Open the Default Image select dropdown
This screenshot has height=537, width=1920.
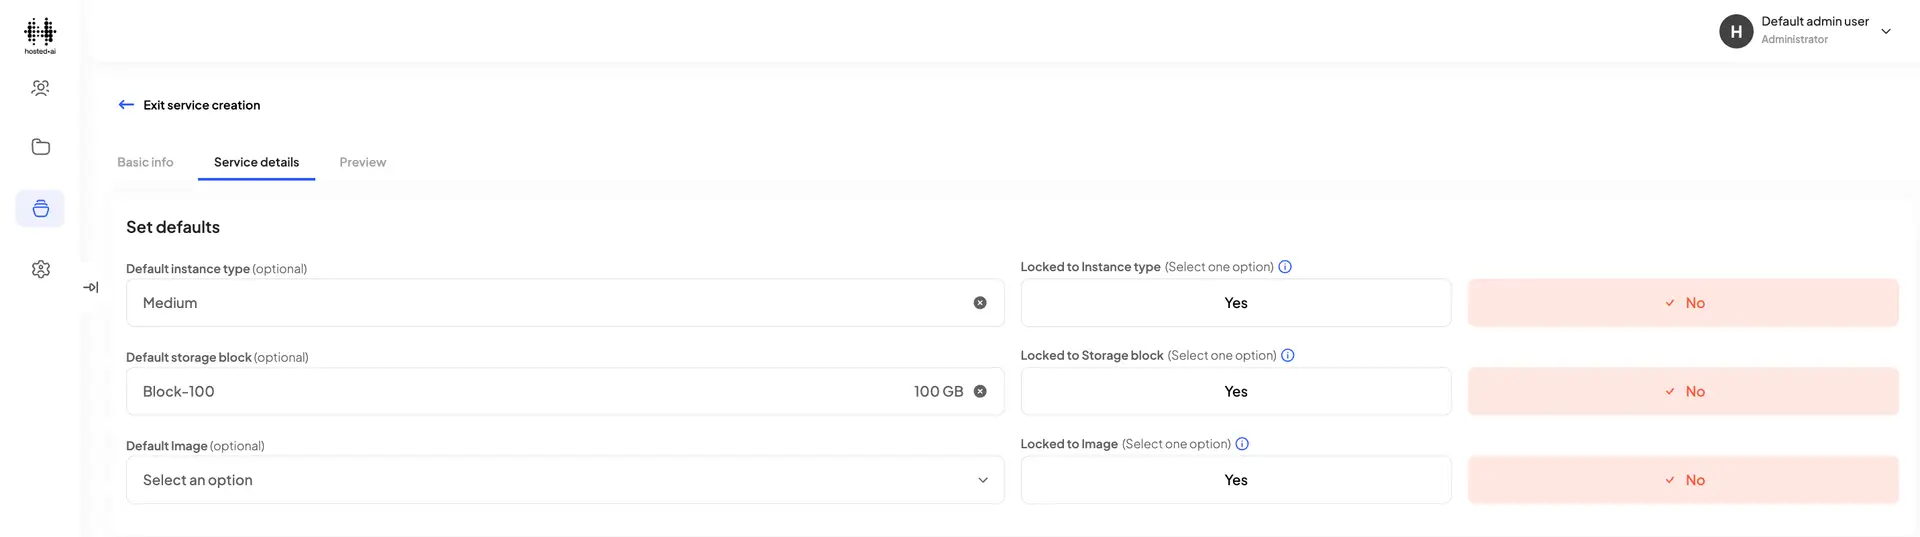point(565,480)
